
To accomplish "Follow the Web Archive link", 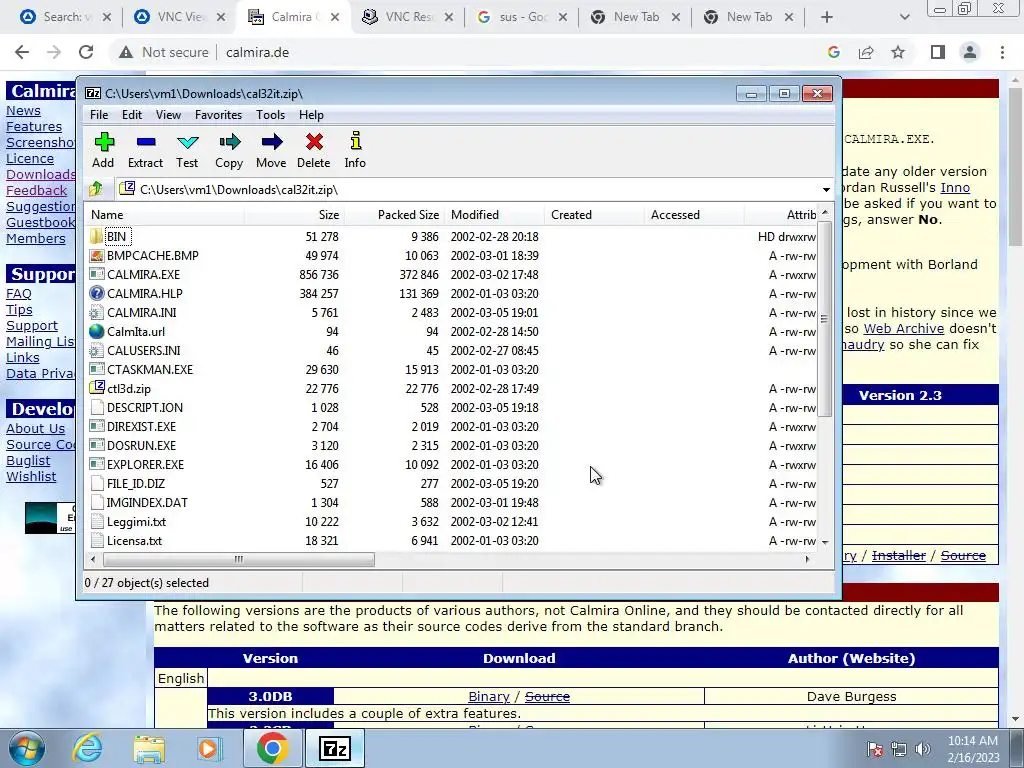I will [904, 328].
